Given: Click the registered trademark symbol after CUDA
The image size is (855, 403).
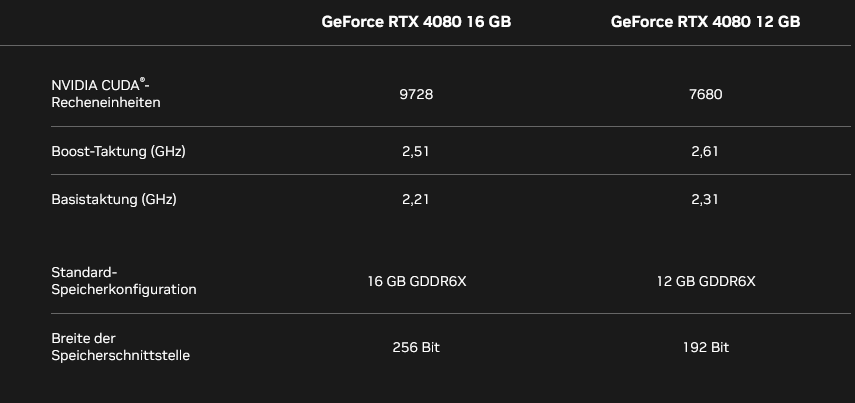Looking at the screenshot, I should (143, 82).
